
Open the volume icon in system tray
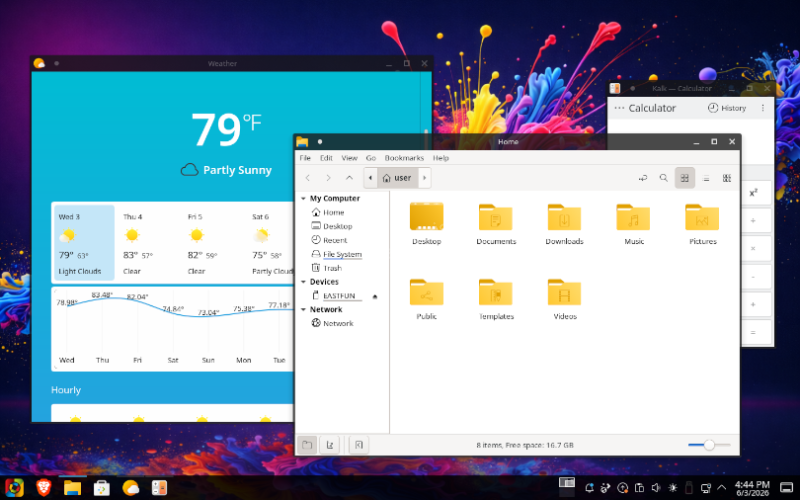(656, 488)
